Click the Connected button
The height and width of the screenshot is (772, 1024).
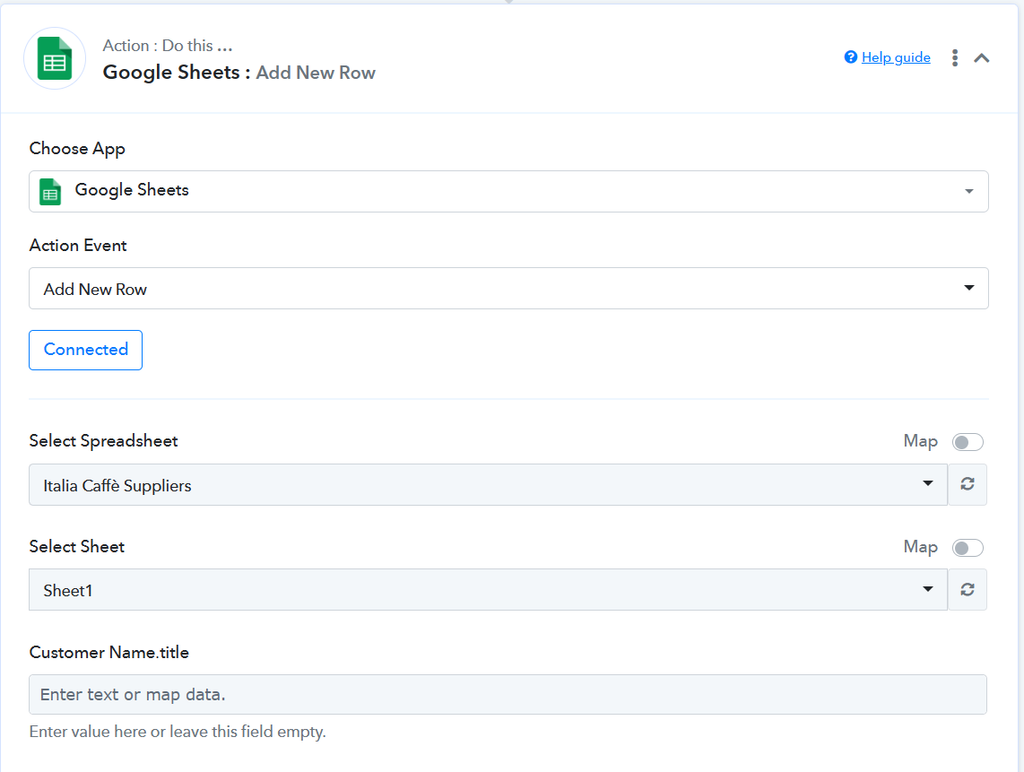86,350
